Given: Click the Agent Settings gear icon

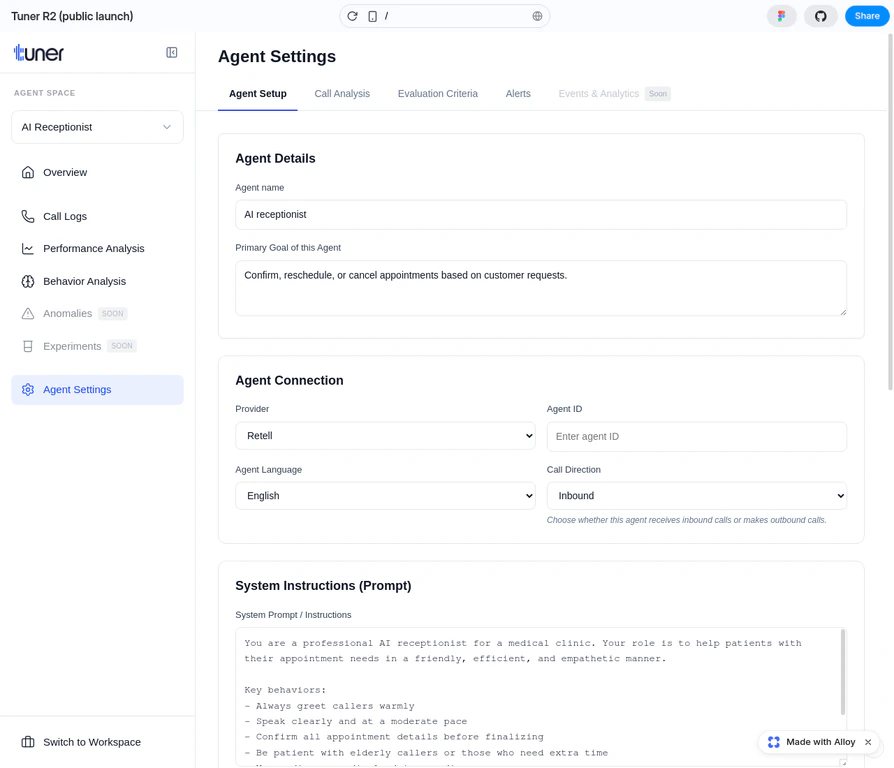Looking at the screenshot, I should tap(28, 389).
